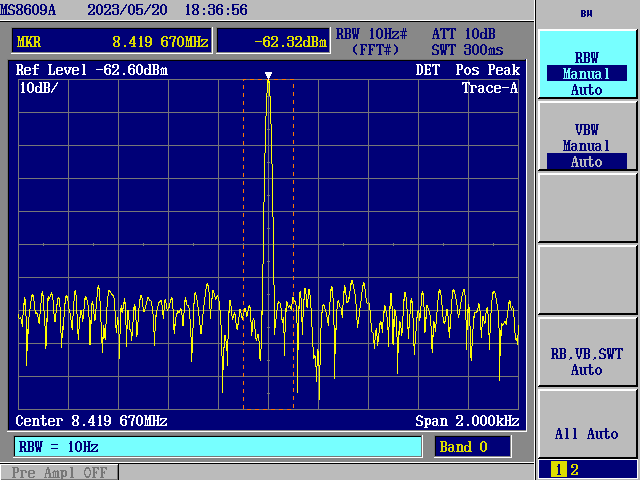Click the MKR frequency readout 8.419 670MHz

[112, 41]
